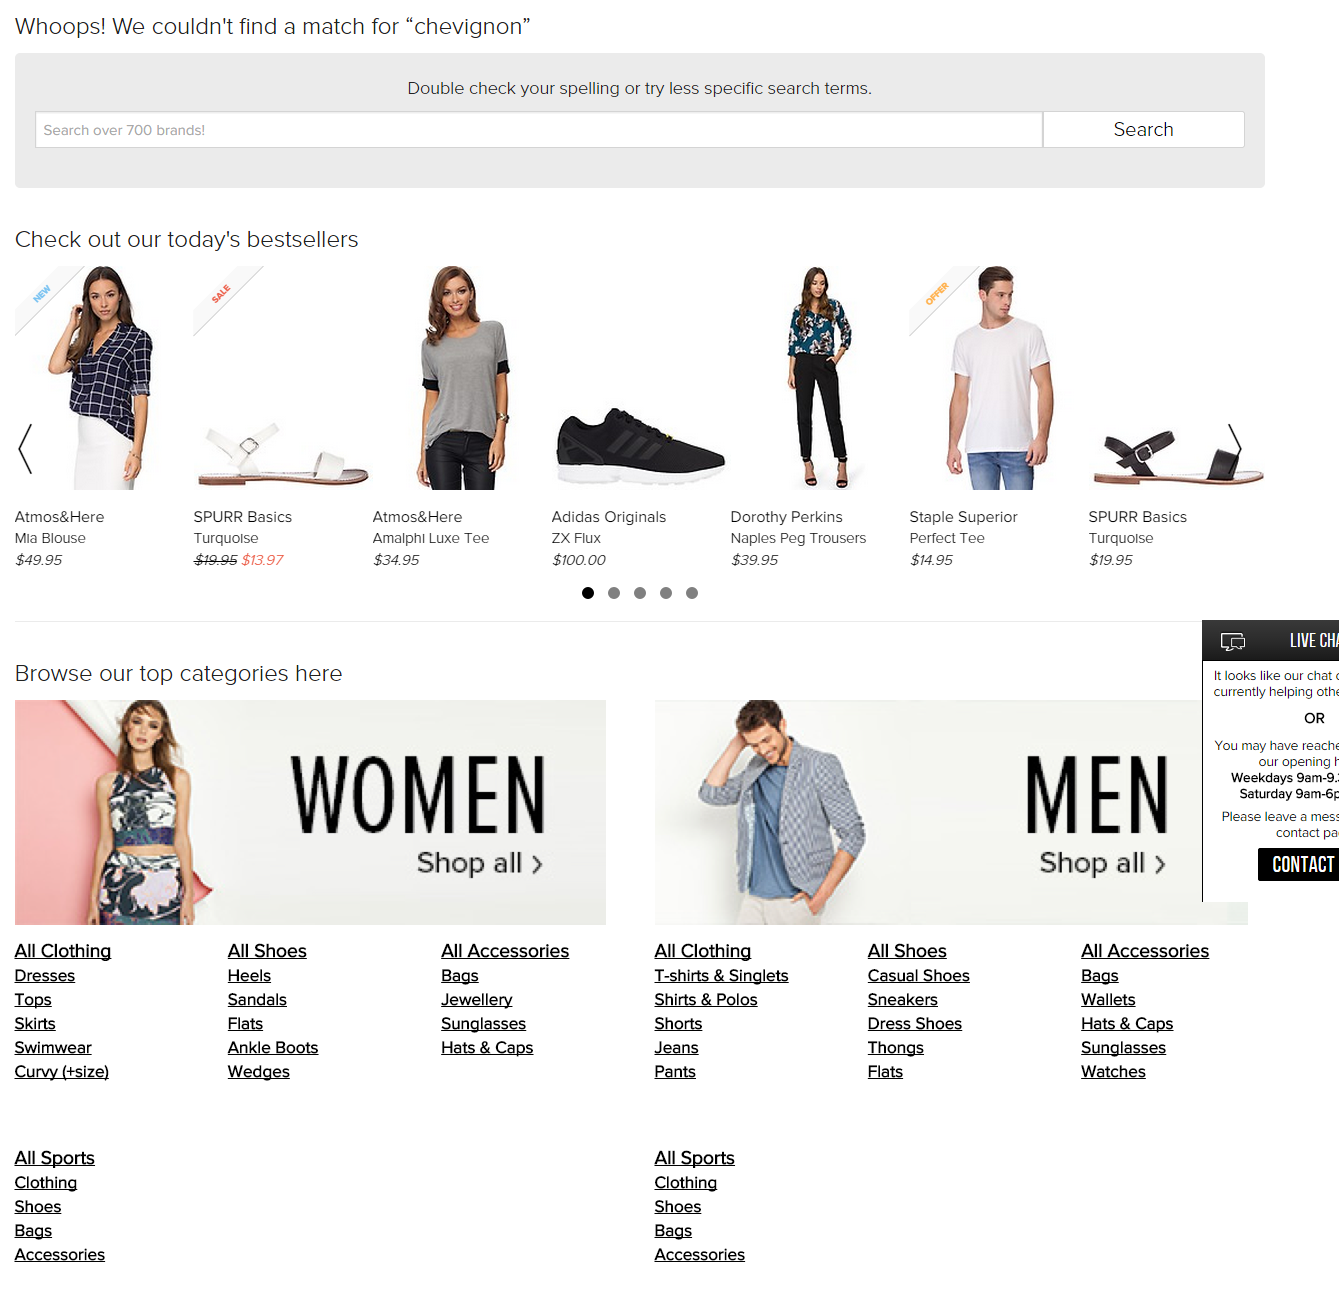Image resolution: width=1339 pixels, height=1297 pixels.
Task: Open women's All Accessories link
Action: 505,951
